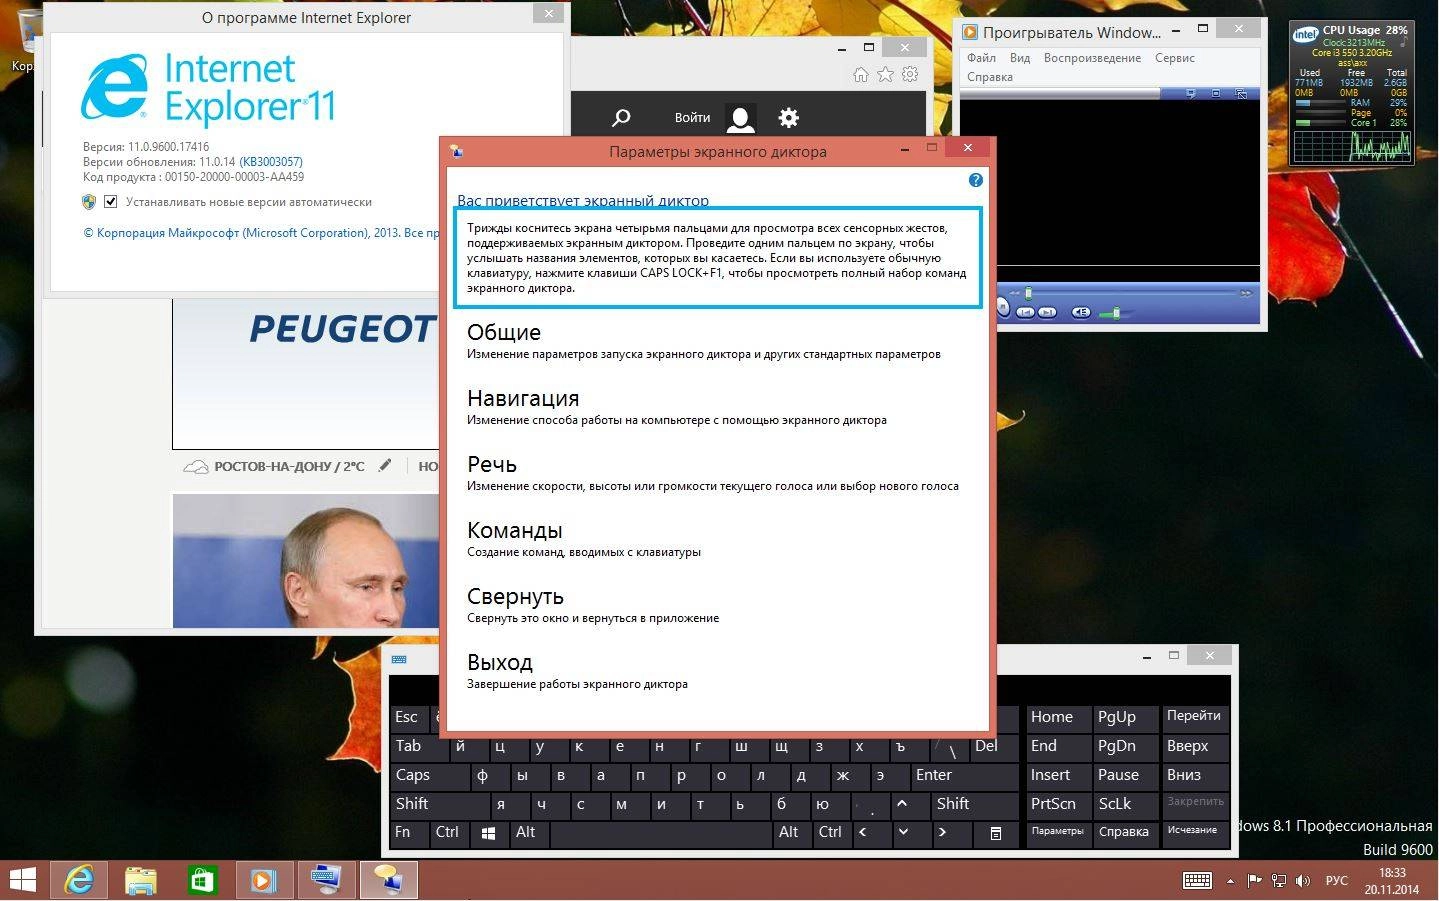
Task: Open the KB3003057 update link
Action: (x=271, y=161)
